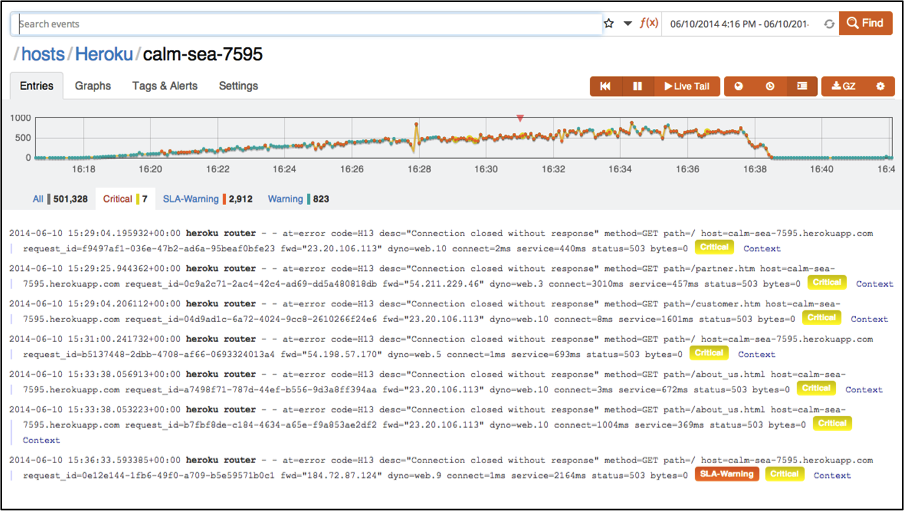Click the Critical tag on 15:29:04.206112 entry

tap(821, 318)
